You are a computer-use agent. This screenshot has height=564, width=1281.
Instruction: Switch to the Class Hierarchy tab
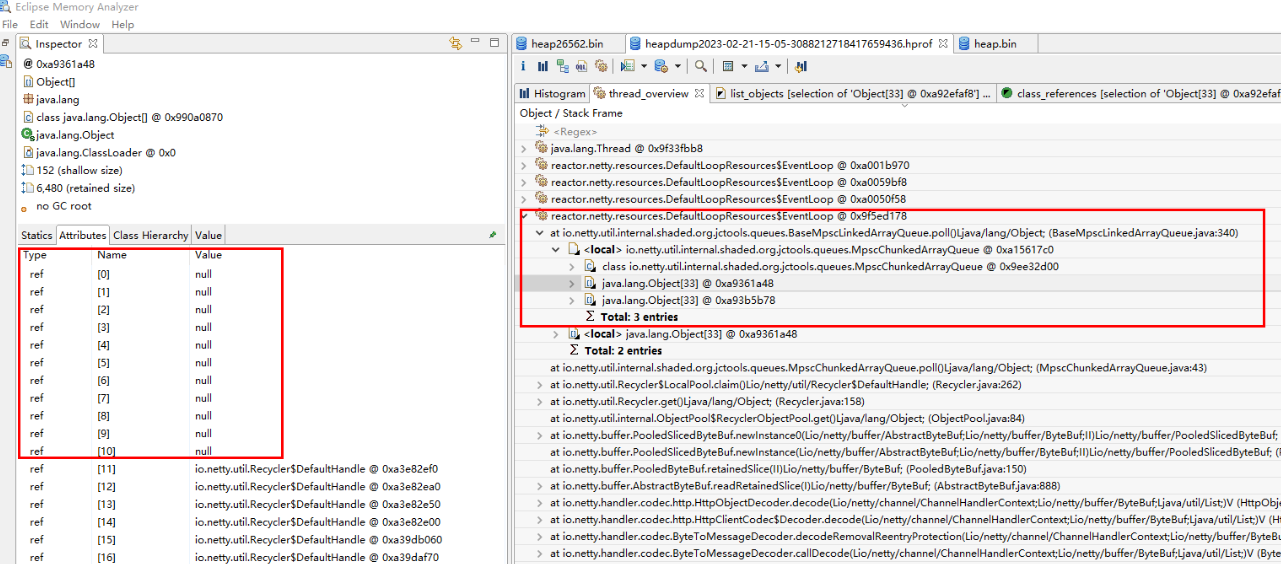point(150,235)
